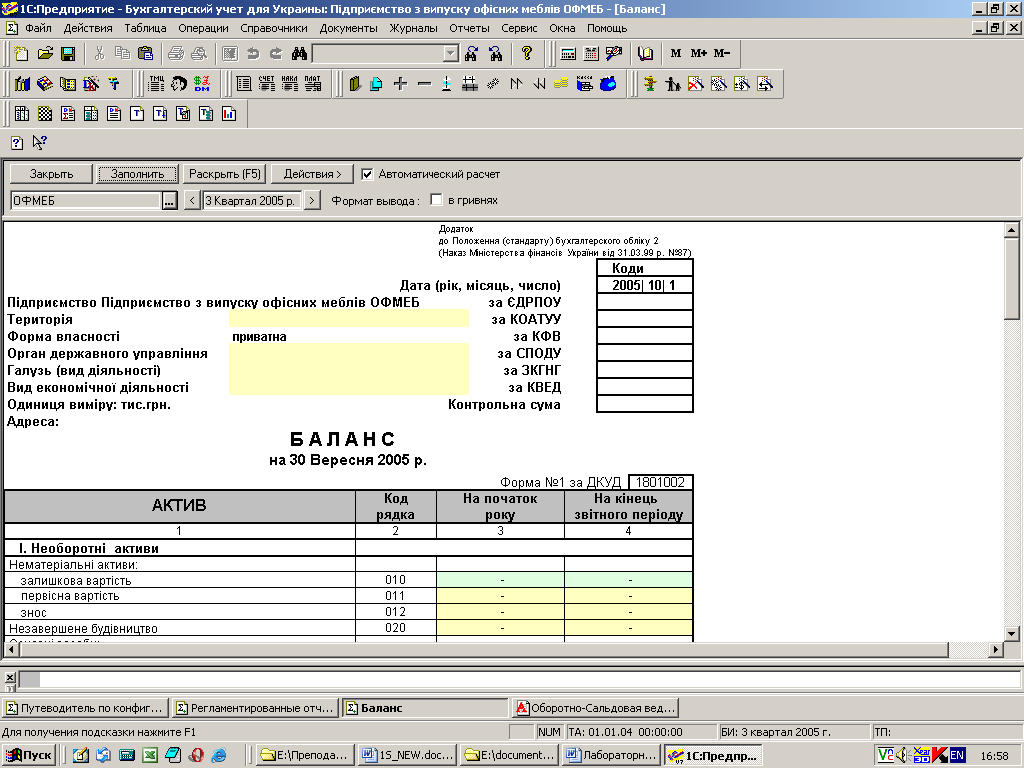Screen dimensions: 1024x768
Task: Click the minus sign toolbar icon
Action: (x=424, y=84)
